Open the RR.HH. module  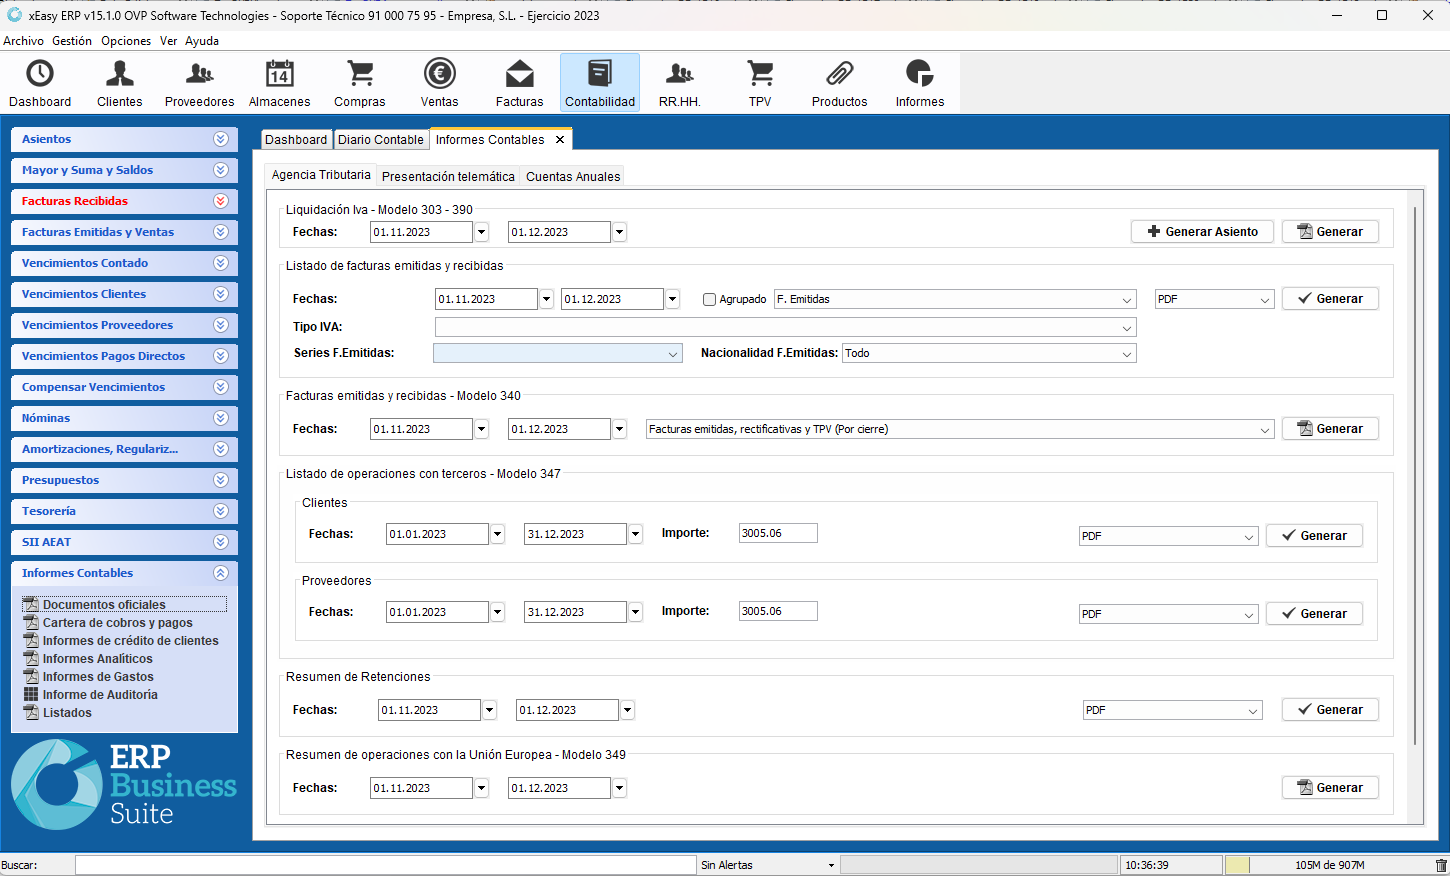coord(680,83)
